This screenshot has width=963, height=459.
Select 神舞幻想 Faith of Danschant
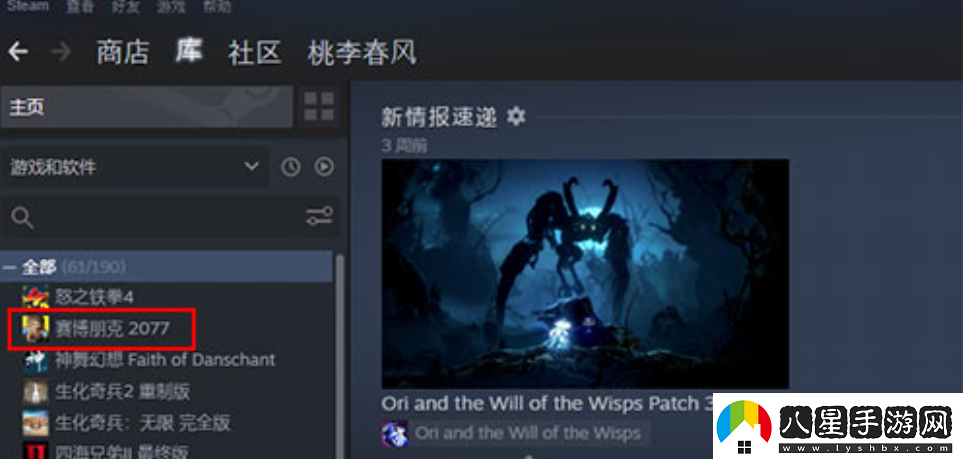point(166,359)
